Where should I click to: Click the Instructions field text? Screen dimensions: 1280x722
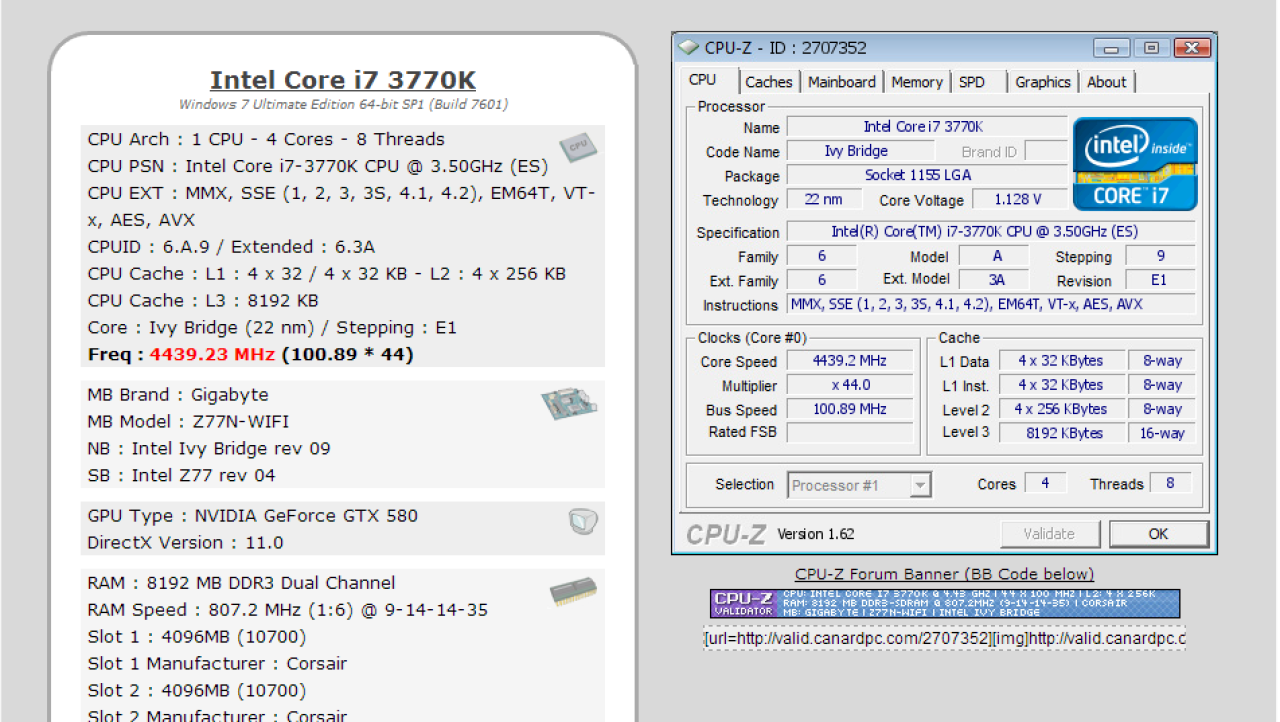click(x=991, y=304)
